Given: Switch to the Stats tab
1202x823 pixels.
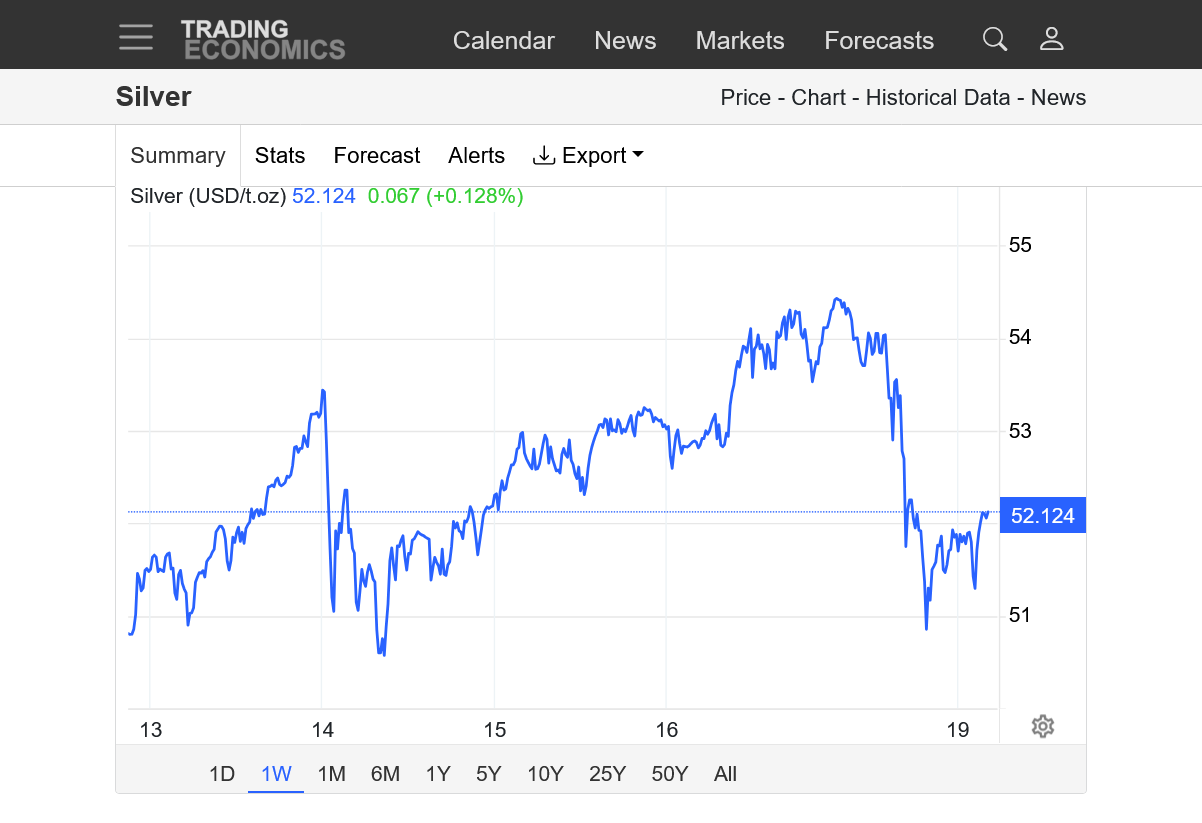Looking at the screenshot, I should pyautogui.click(x=280, y=156).
